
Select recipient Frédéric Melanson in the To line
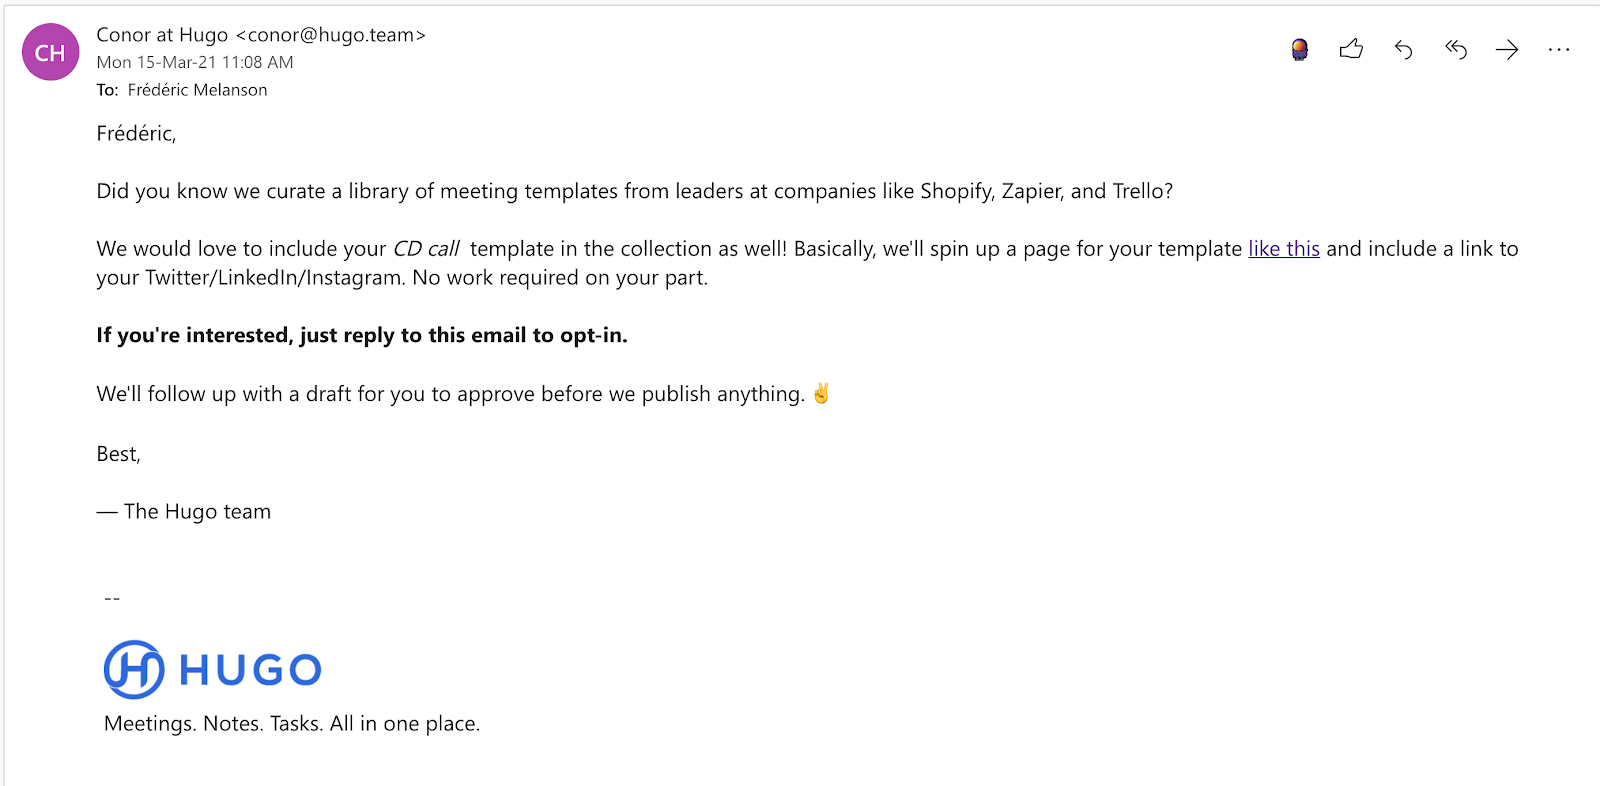(x=197, y=90)
